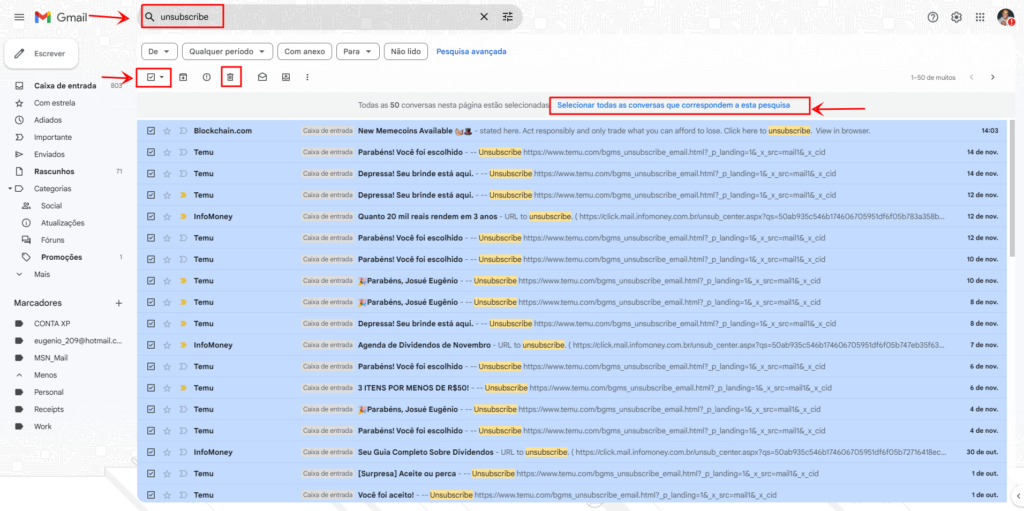
Task: Open Pesquisa avançada link
Action: [472, 52]
